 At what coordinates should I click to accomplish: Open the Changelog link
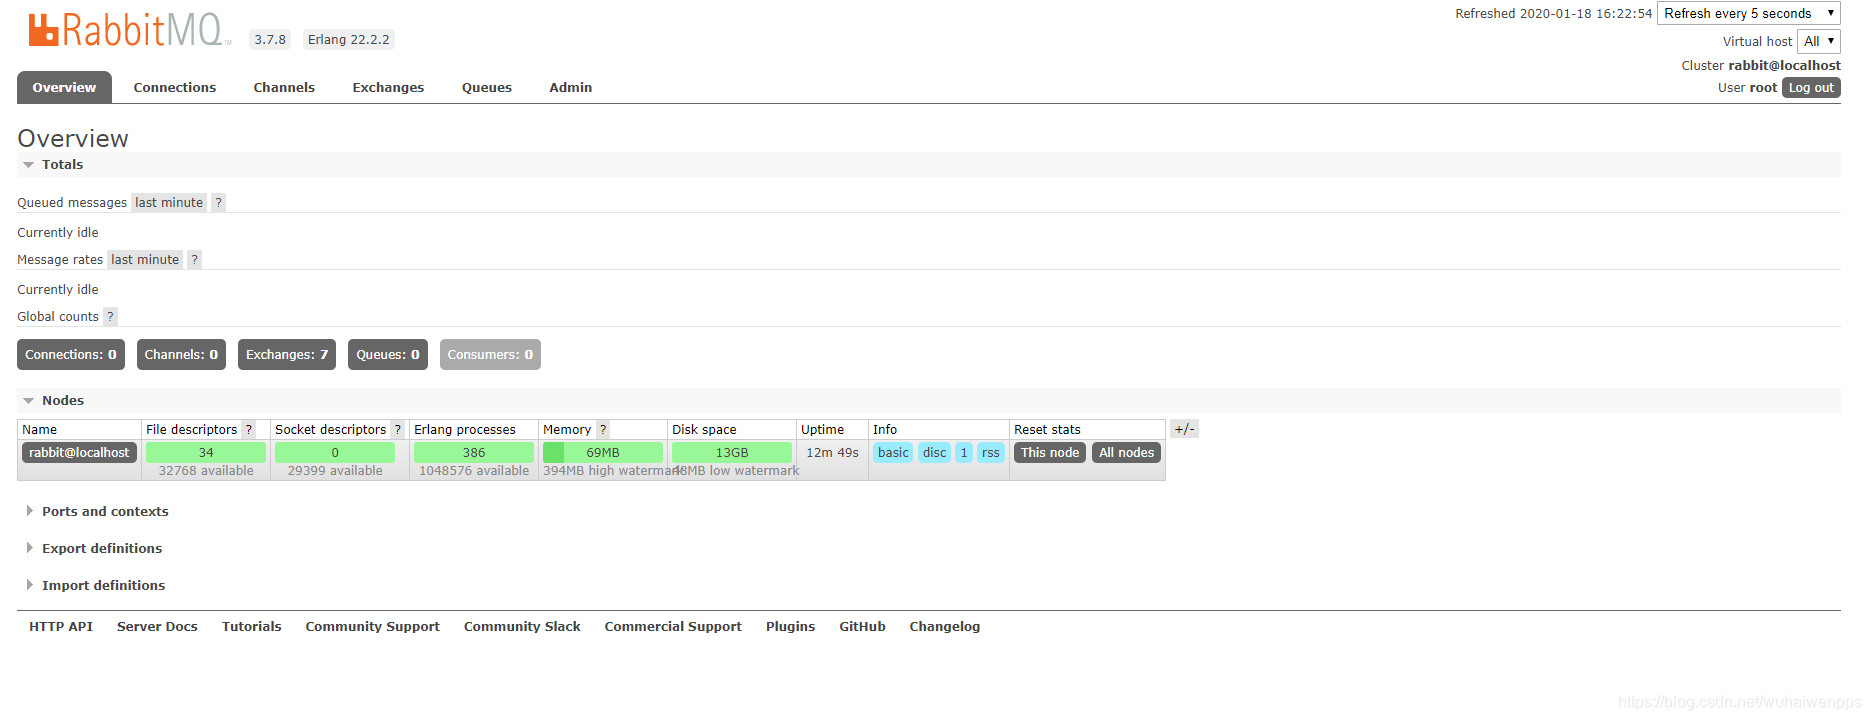945,626
